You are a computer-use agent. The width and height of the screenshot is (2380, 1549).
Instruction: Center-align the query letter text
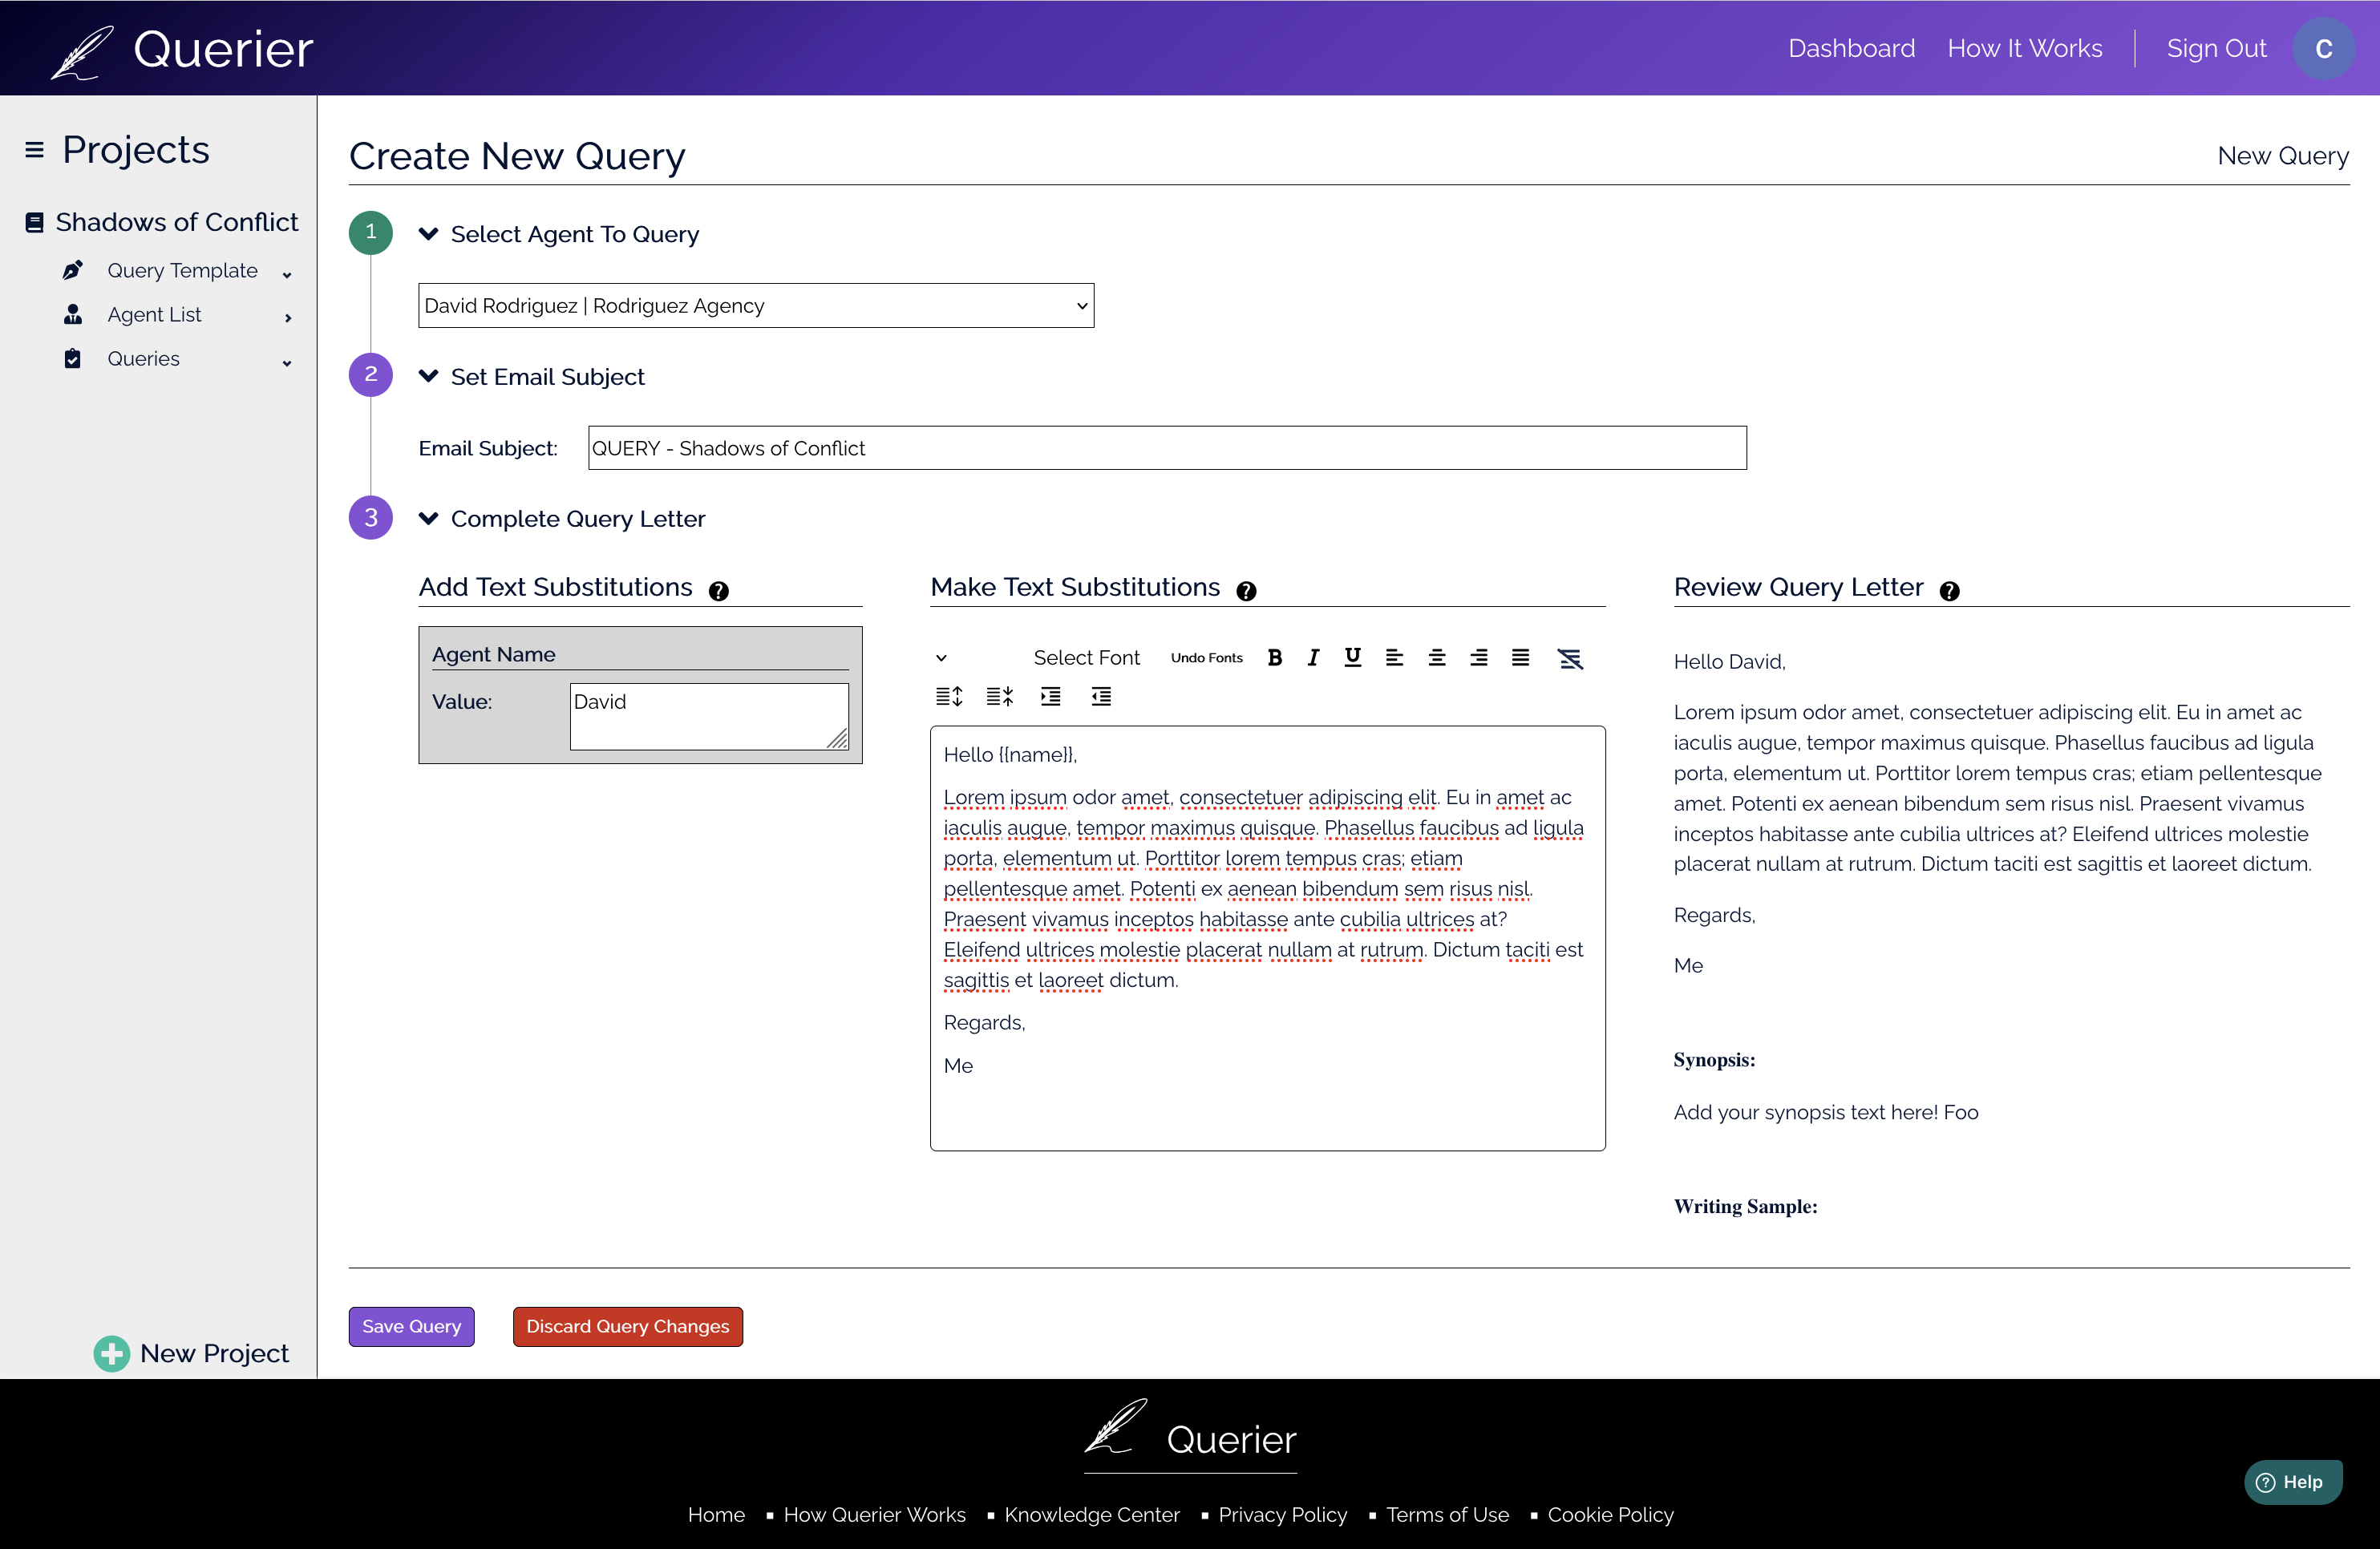[x=1436, y=657]
